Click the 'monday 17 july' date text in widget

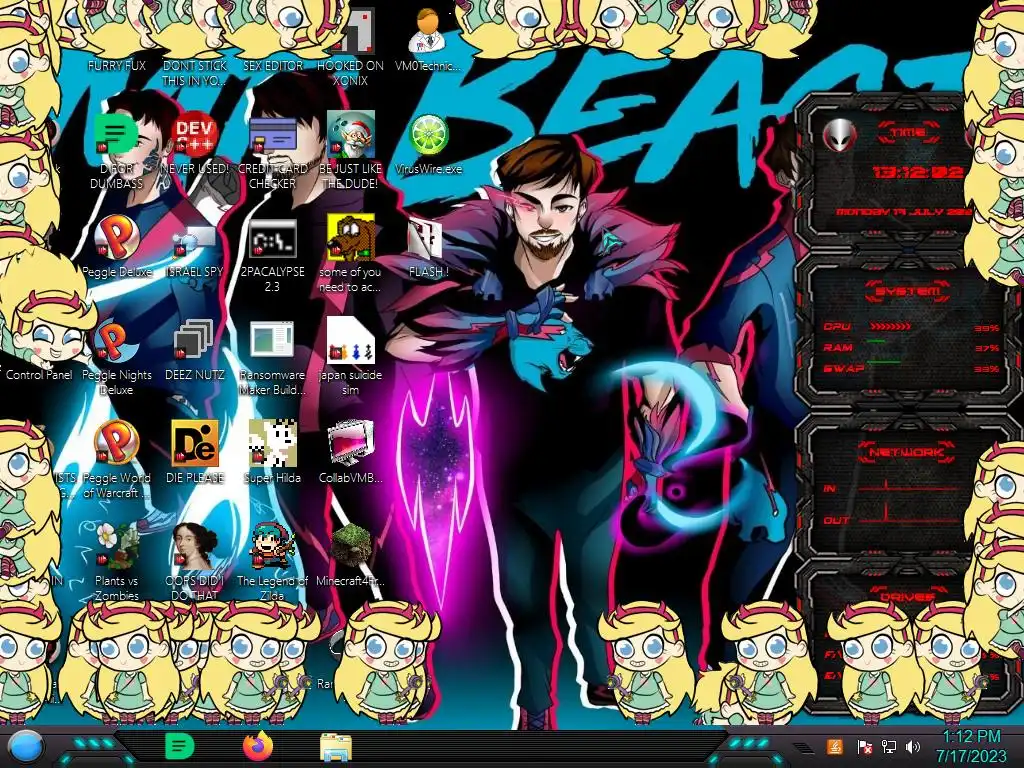[904, 212]
